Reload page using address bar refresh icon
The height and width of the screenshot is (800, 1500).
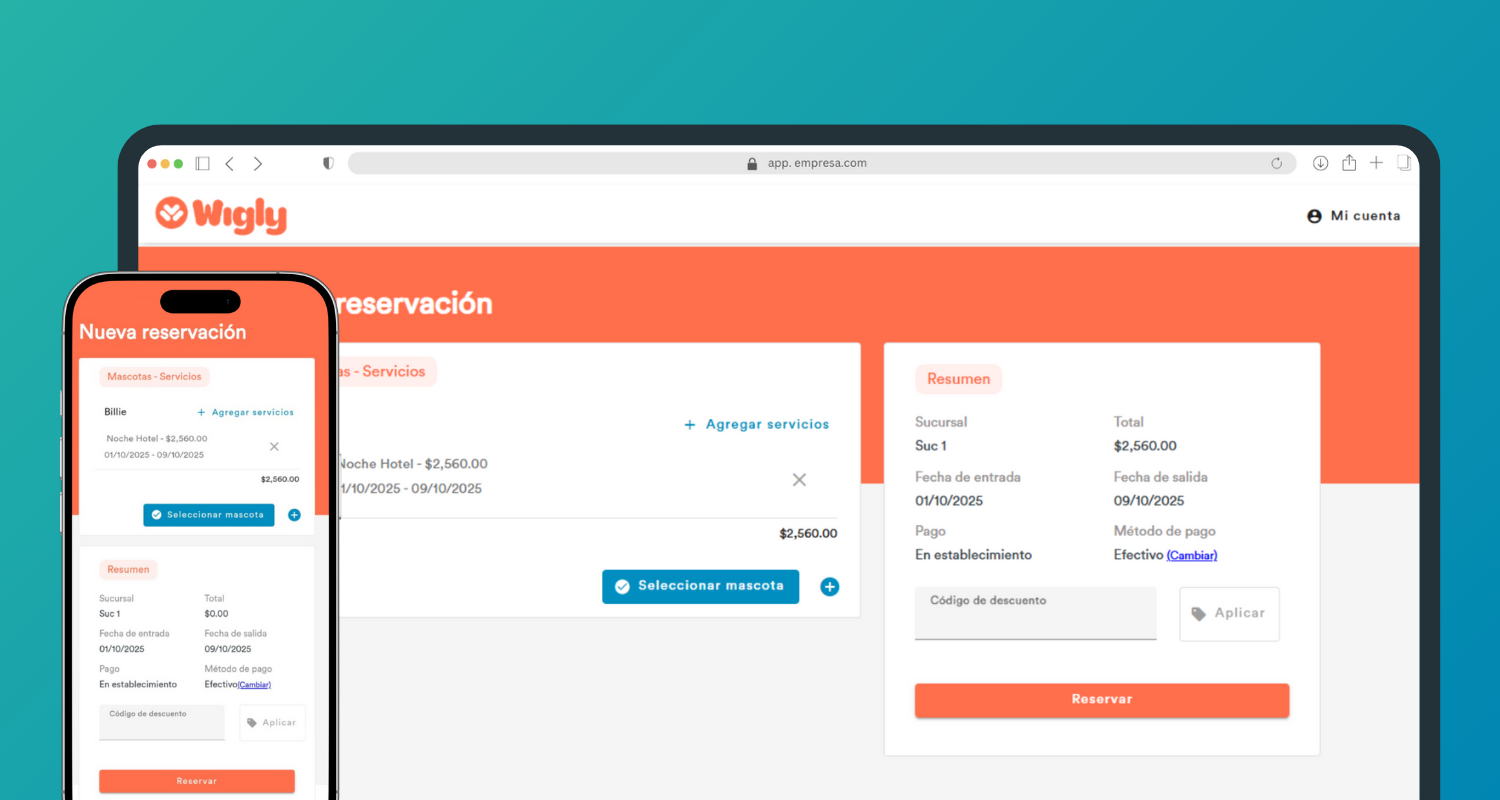coord(1276,164)
